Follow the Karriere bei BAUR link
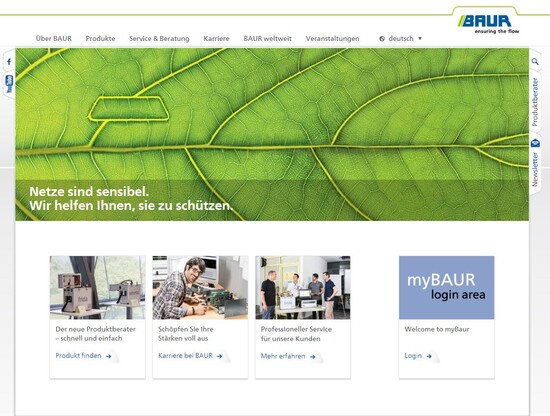Image resolution: width=550 pixels, height=416 pixels. [185, 356]
